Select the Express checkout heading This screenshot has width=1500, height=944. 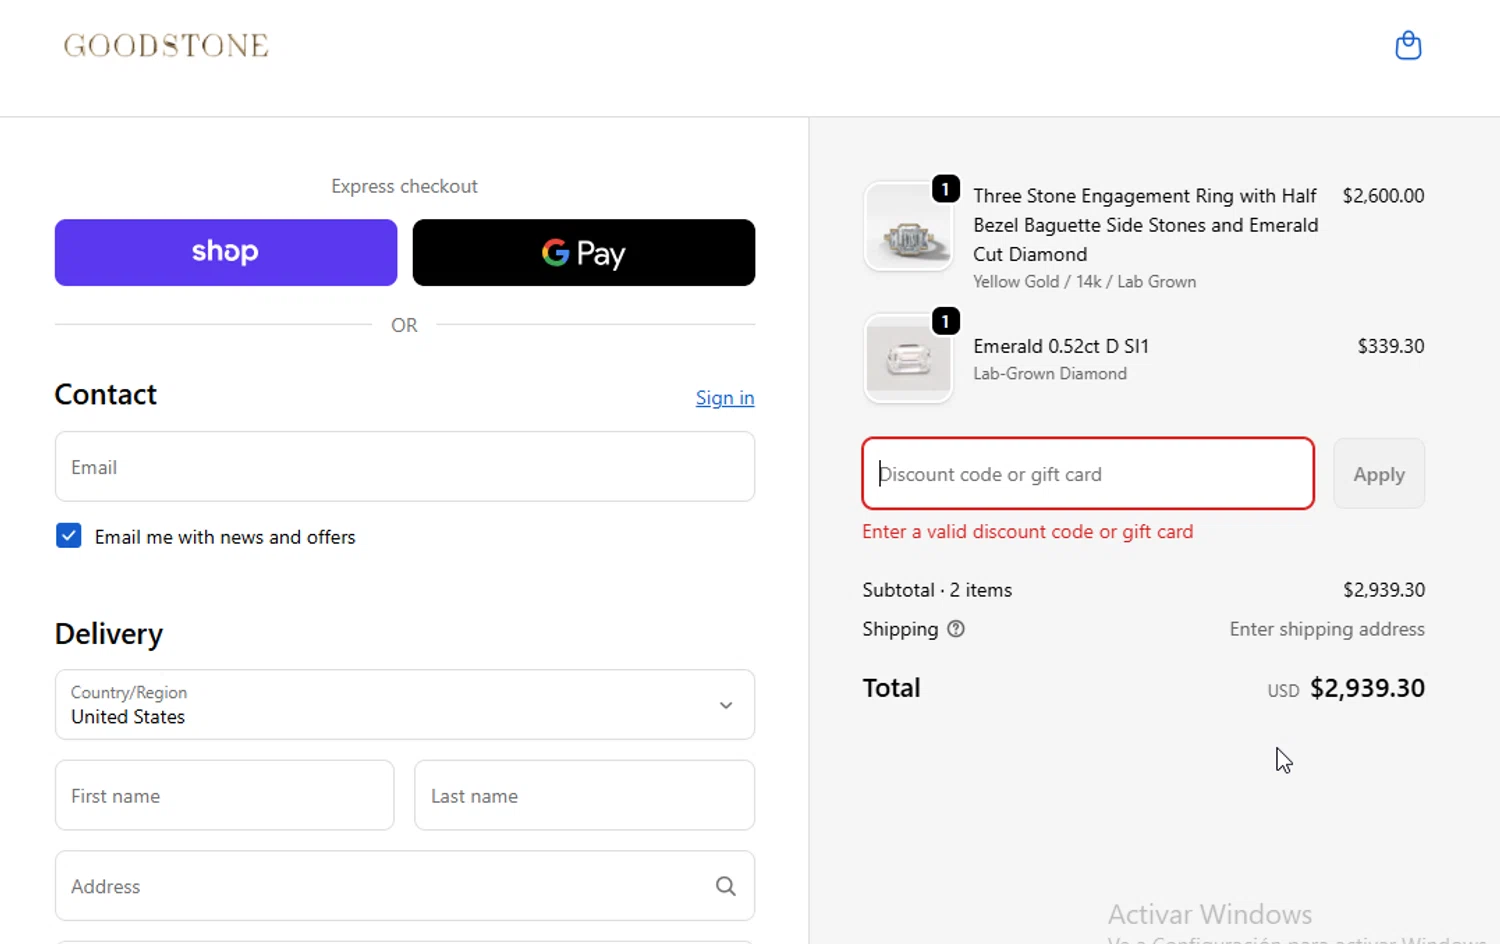pyautogui.click(x=405, y=186)
